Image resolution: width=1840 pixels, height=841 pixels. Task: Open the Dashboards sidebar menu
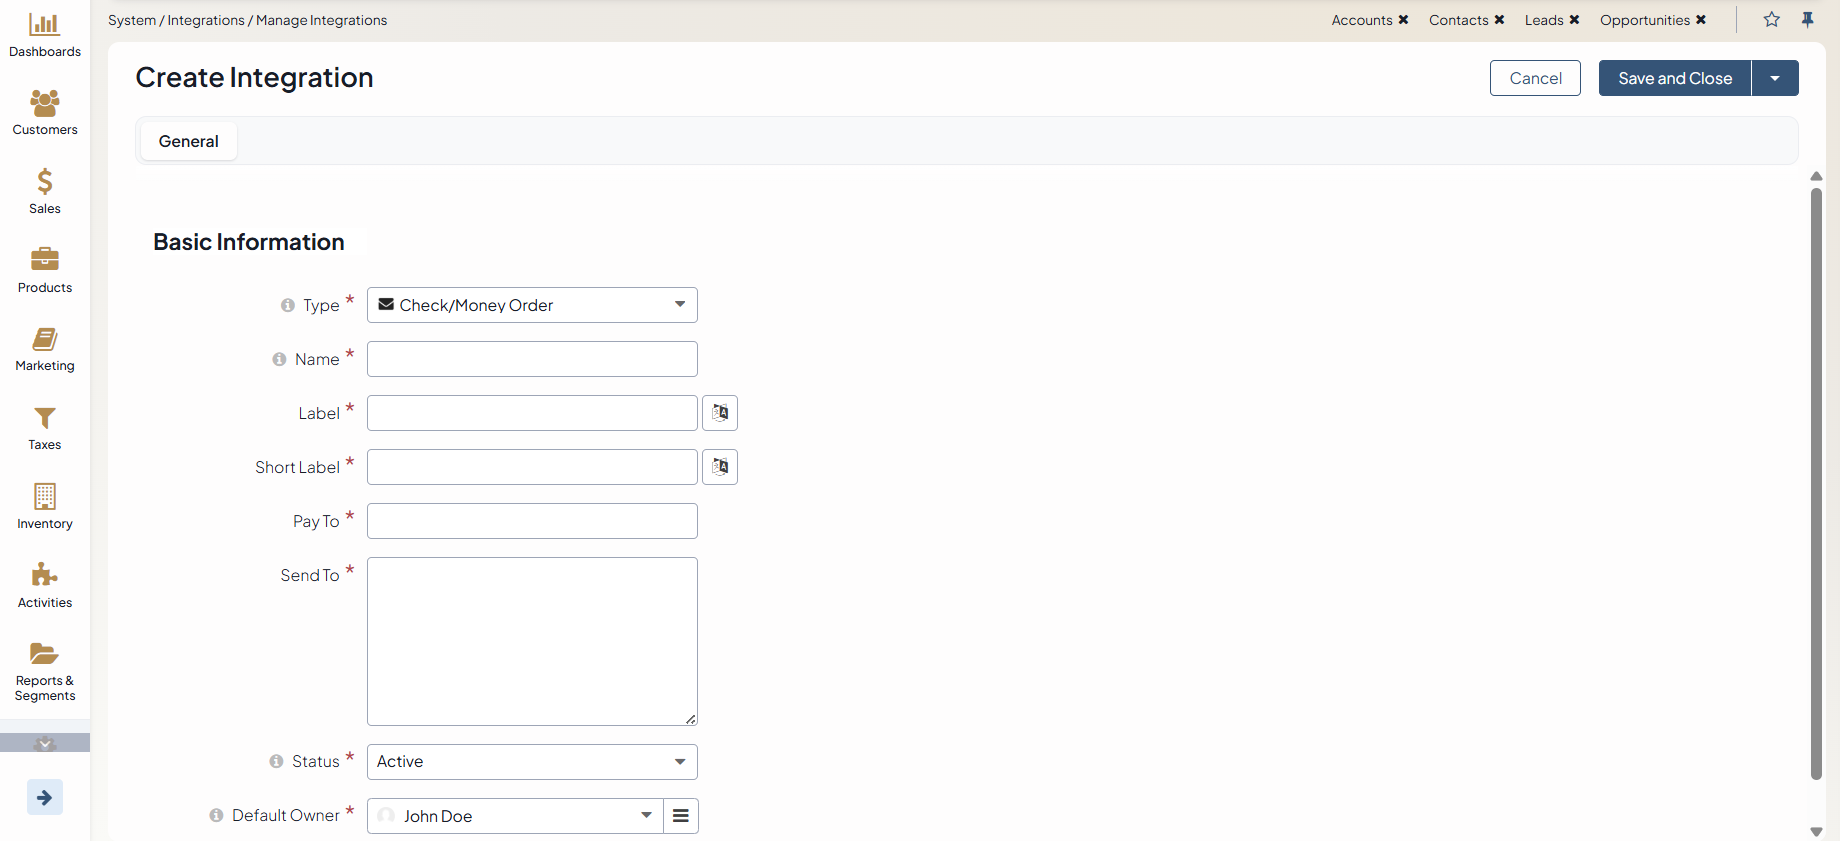click(44, 35)
